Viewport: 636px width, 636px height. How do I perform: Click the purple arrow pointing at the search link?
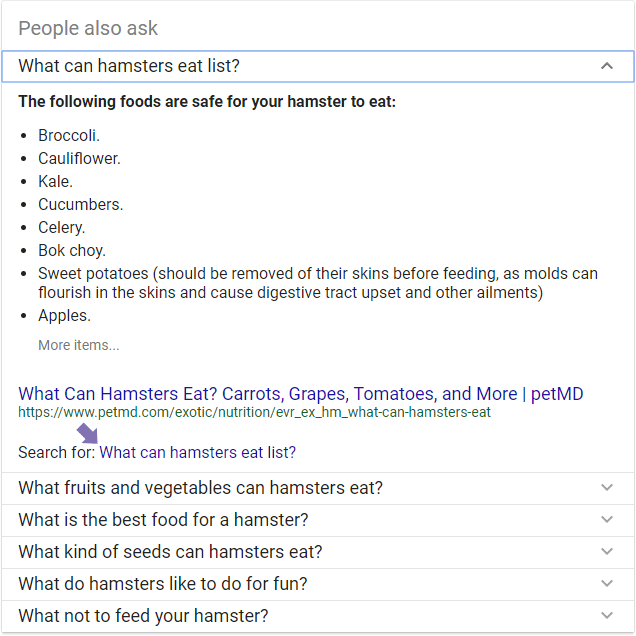pos(88,433)
